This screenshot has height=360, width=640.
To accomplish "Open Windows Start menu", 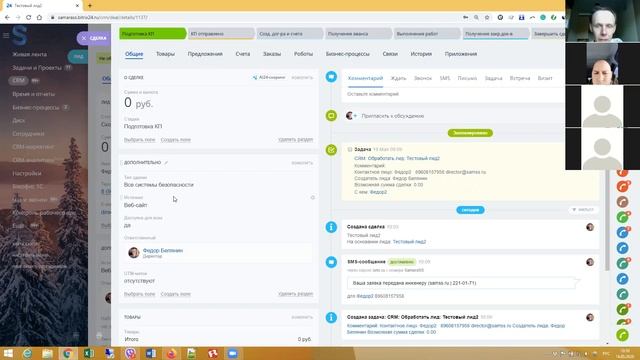I will tap(8, 353).
